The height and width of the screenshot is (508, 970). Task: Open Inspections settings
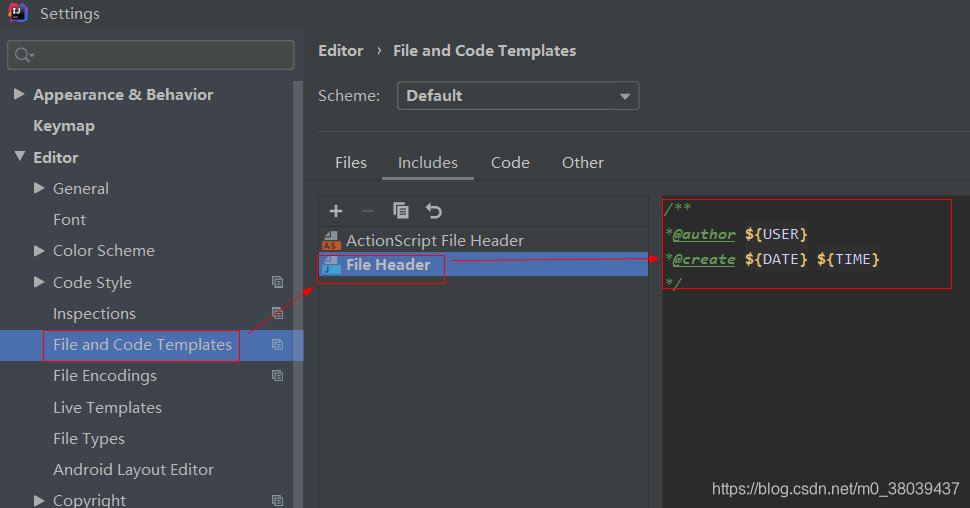tap(94, 314)
